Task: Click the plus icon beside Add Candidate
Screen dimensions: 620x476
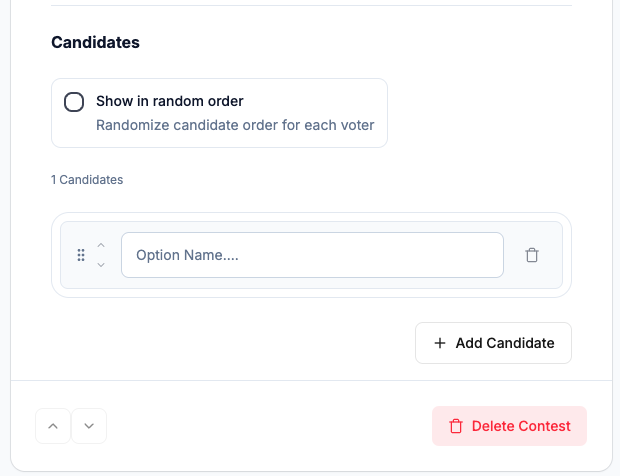Action: (440, 343)
